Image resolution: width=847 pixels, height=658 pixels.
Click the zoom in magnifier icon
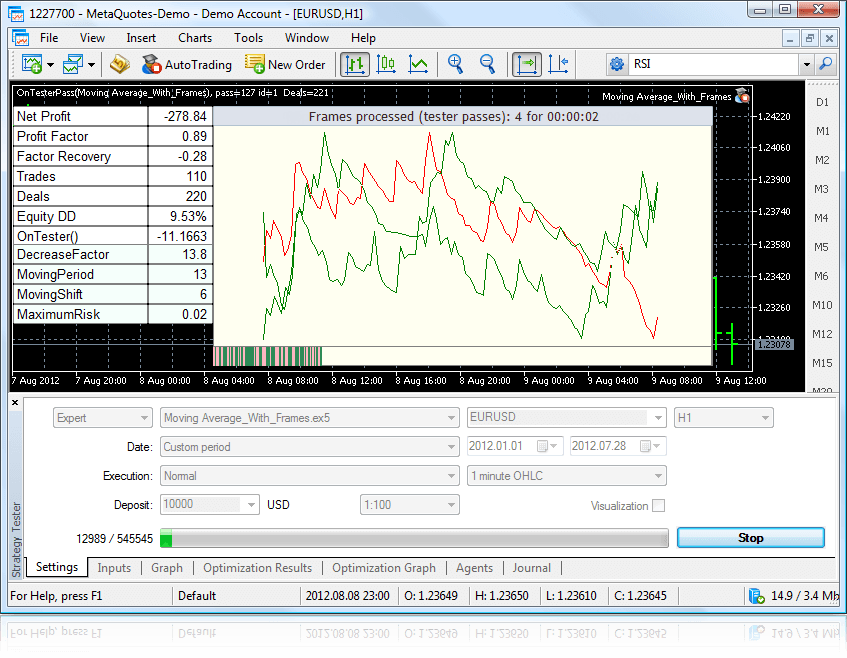pos(455,64)
